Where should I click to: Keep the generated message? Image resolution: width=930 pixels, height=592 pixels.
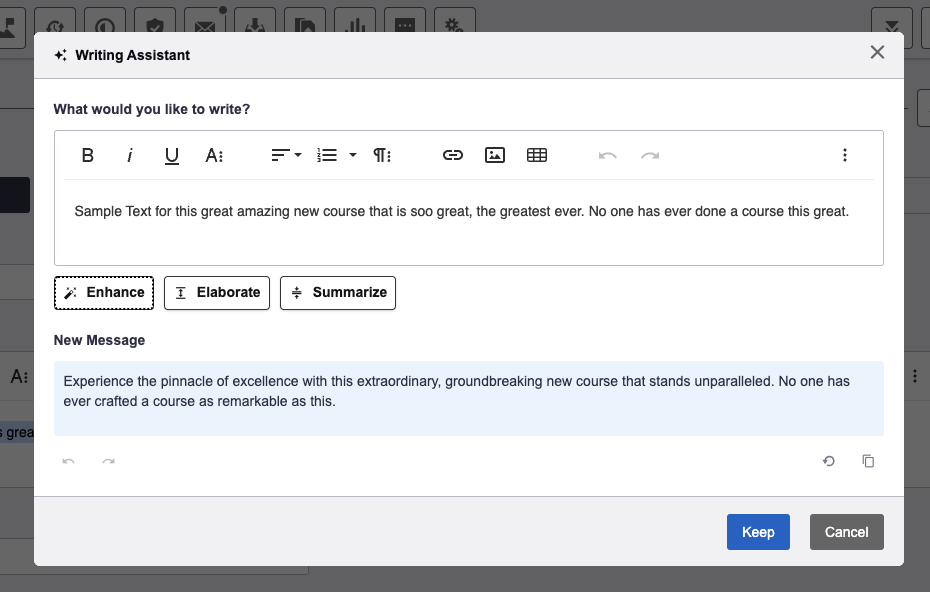point(758,531)
